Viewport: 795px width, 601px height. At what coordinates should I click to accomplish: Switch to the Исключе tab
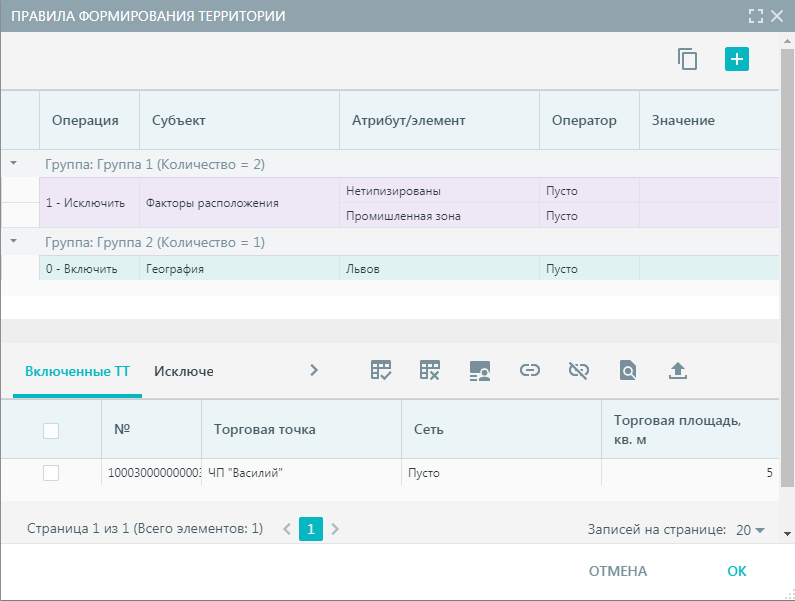tap(184, 371)
